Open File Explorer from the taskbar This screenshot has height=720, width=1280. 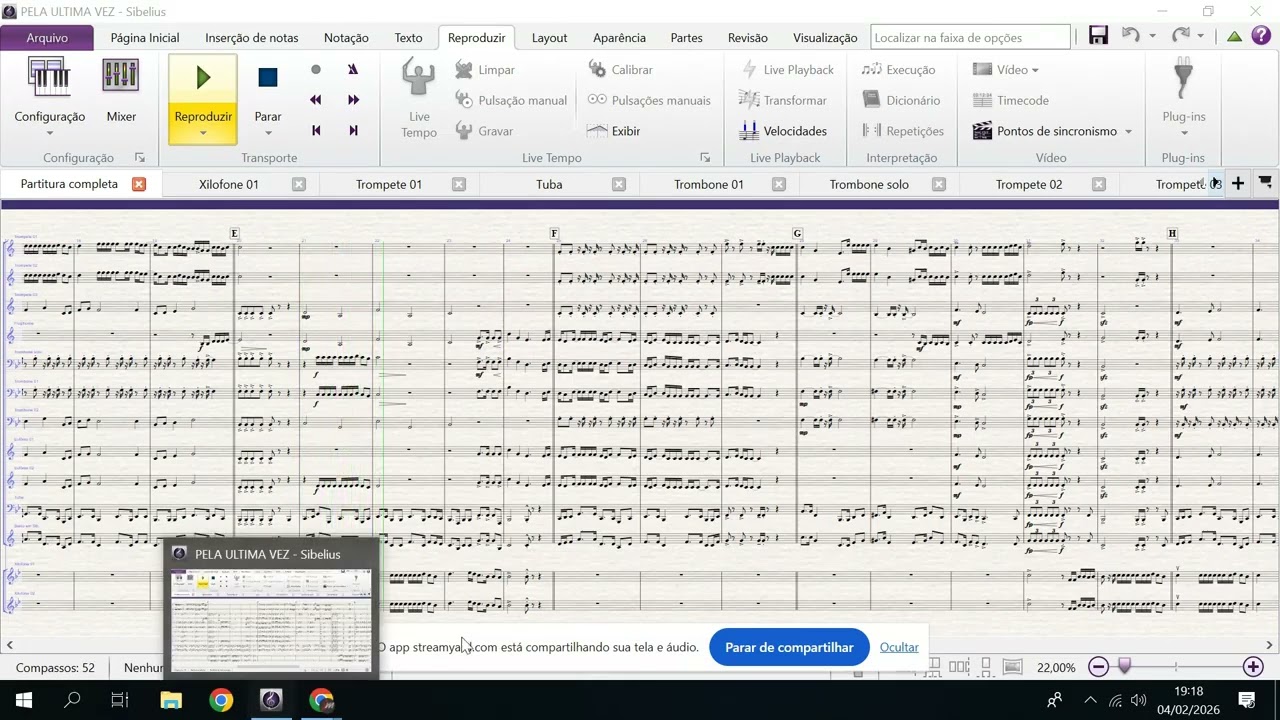point(171,700)
